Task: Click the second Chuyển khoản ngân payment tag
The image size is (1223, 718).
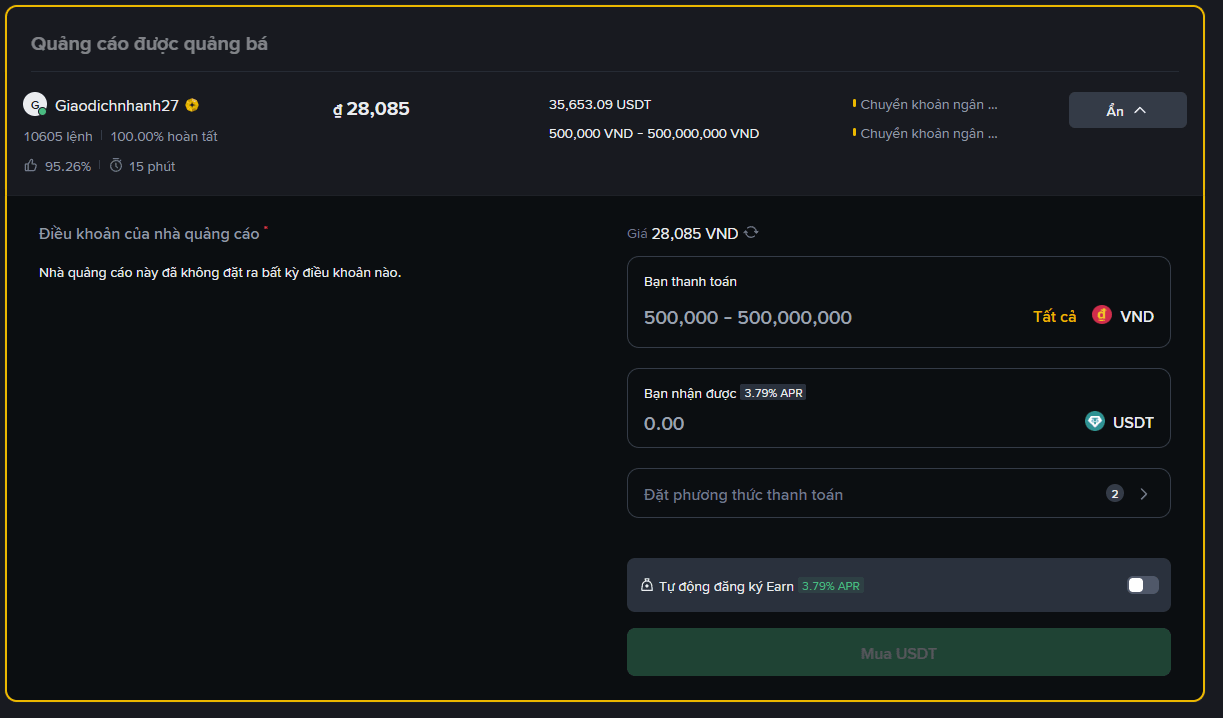Action: pyautogui.click(x=928, y=133)
